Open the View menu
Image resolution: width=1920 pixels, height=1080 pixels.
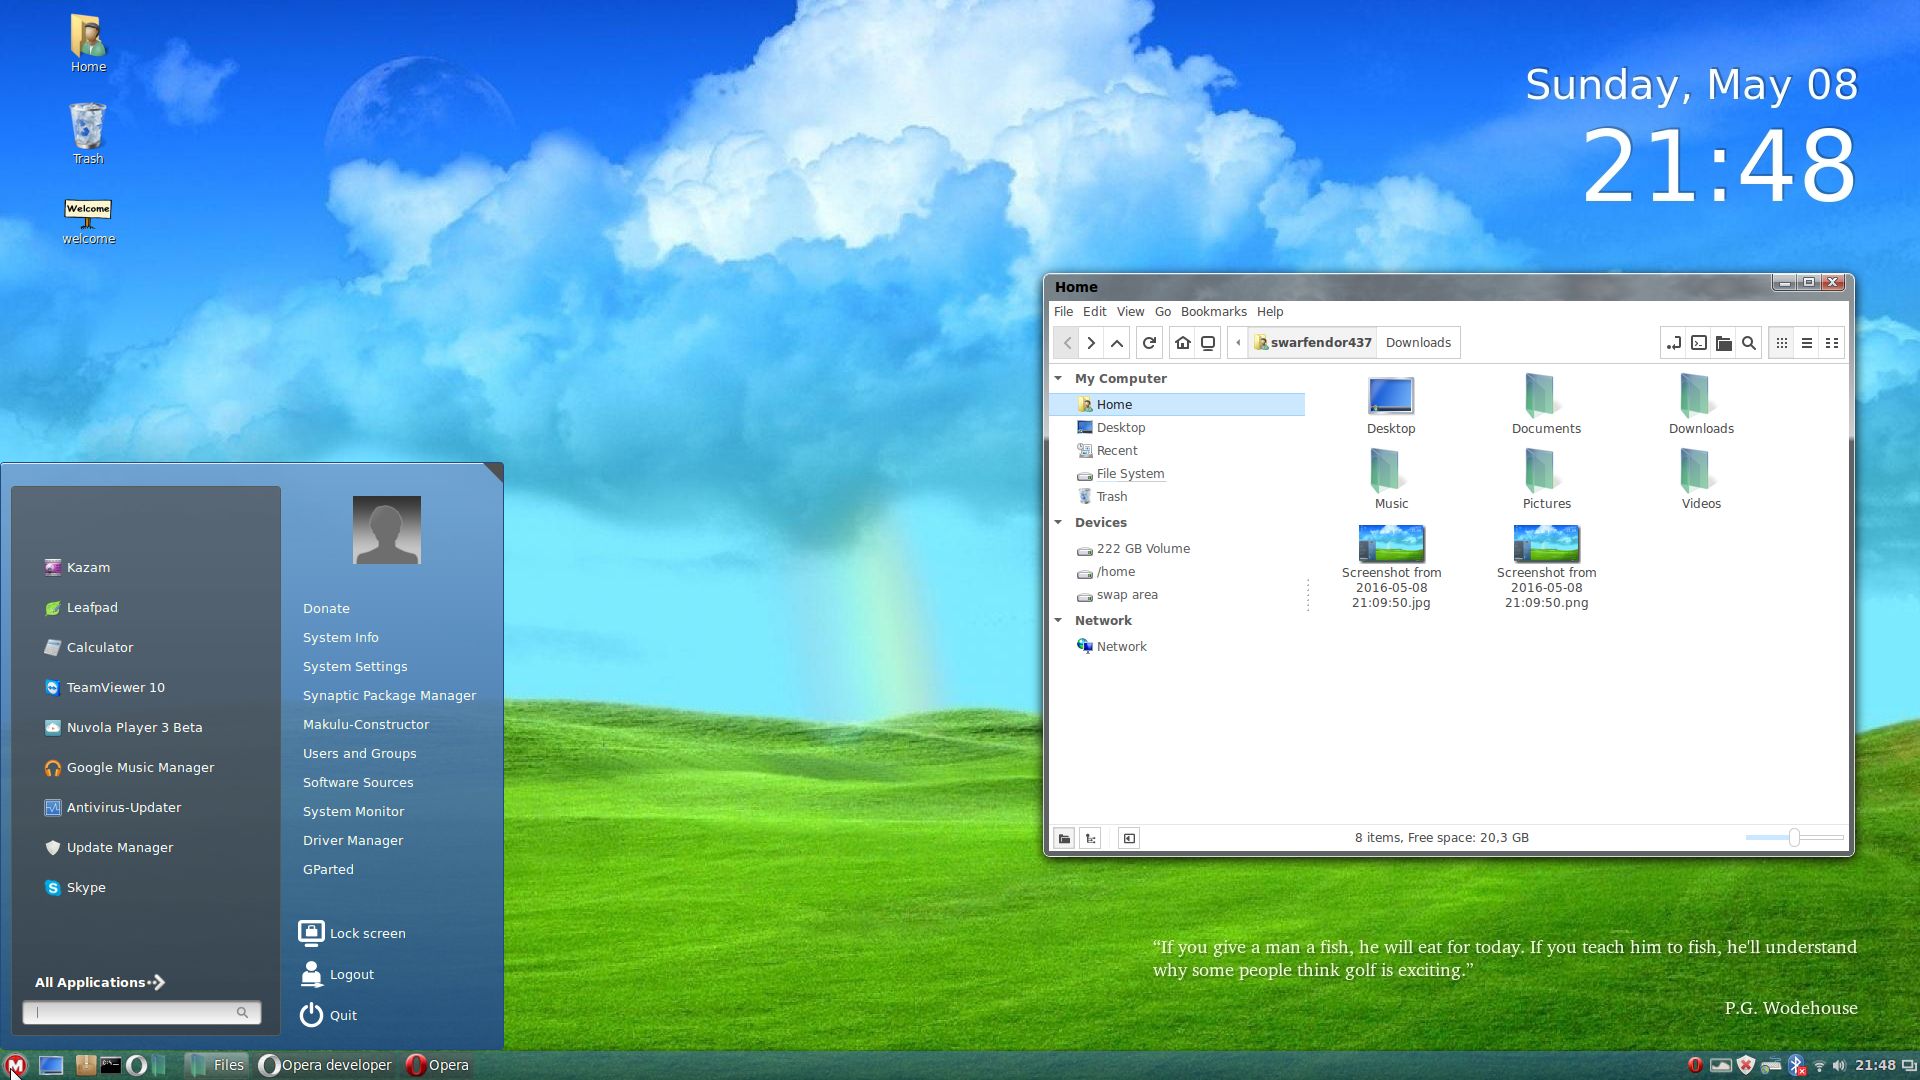[x=1130, y=312]
